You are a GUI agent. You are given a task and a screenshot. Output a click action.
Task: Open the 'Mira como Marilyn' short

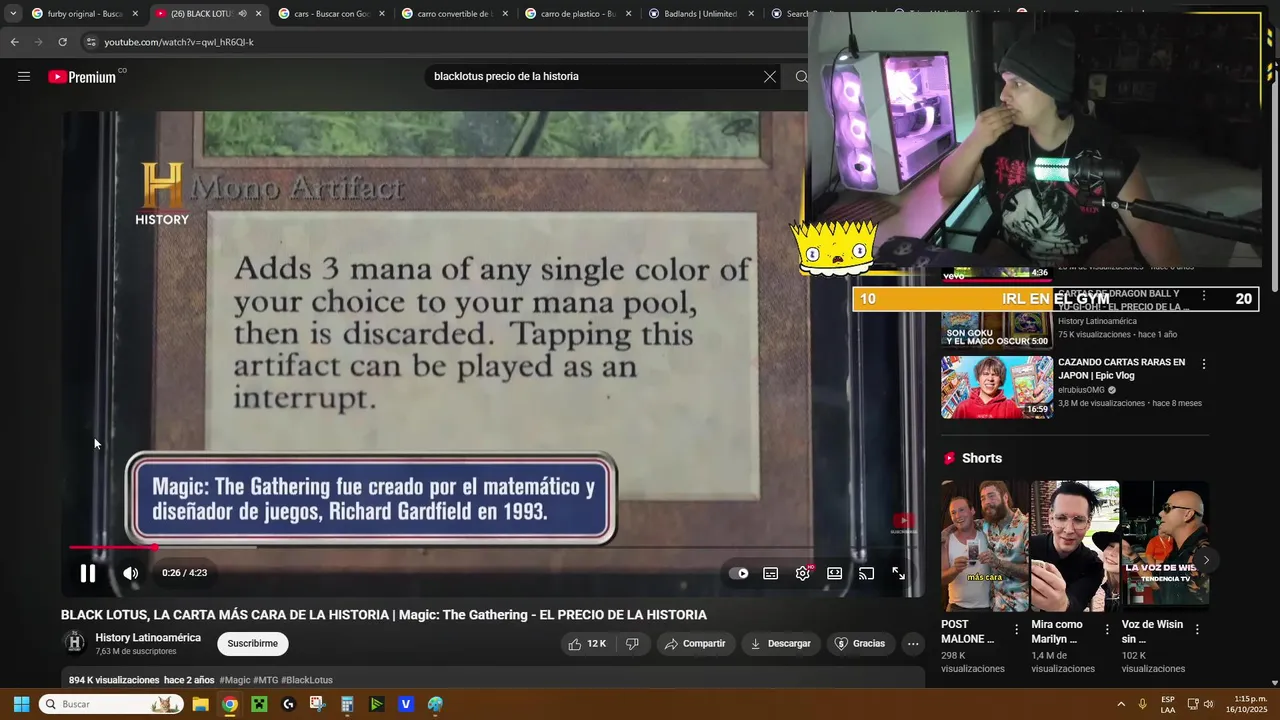(x=1075, y=545)
